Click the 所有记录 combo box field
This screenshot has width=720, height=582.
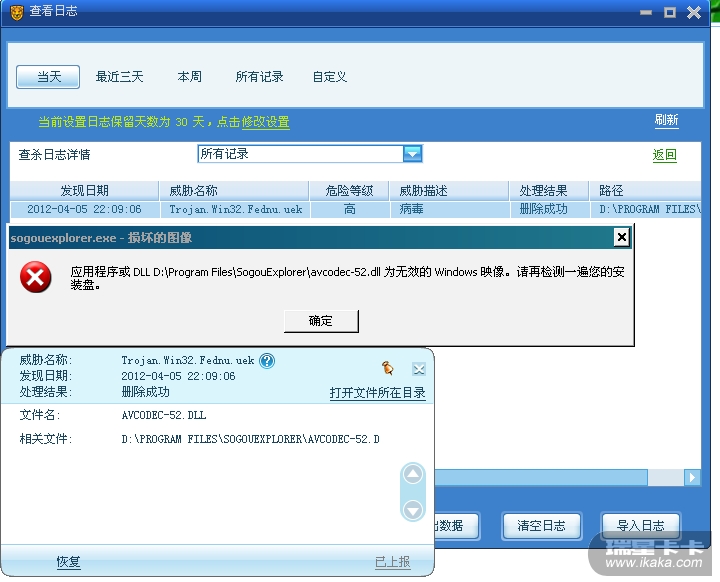(x=310, y=154)
